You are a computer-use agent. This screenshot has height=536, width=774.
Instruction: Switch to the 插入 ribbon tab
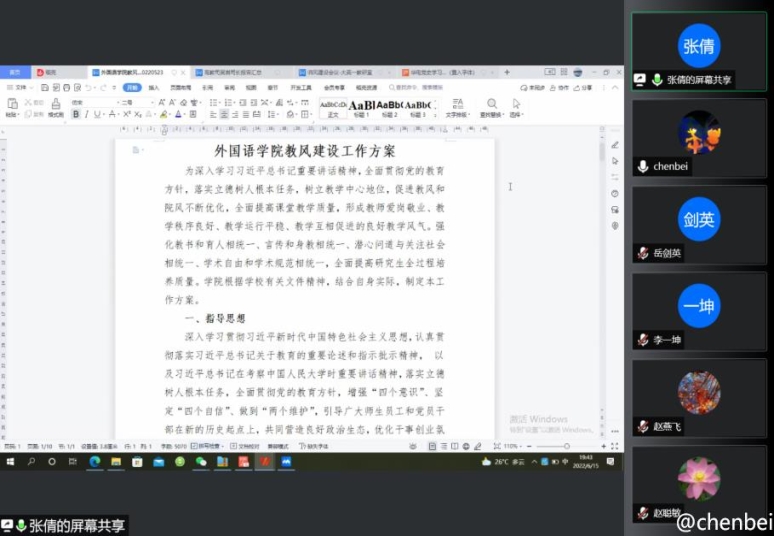[153, 88]
